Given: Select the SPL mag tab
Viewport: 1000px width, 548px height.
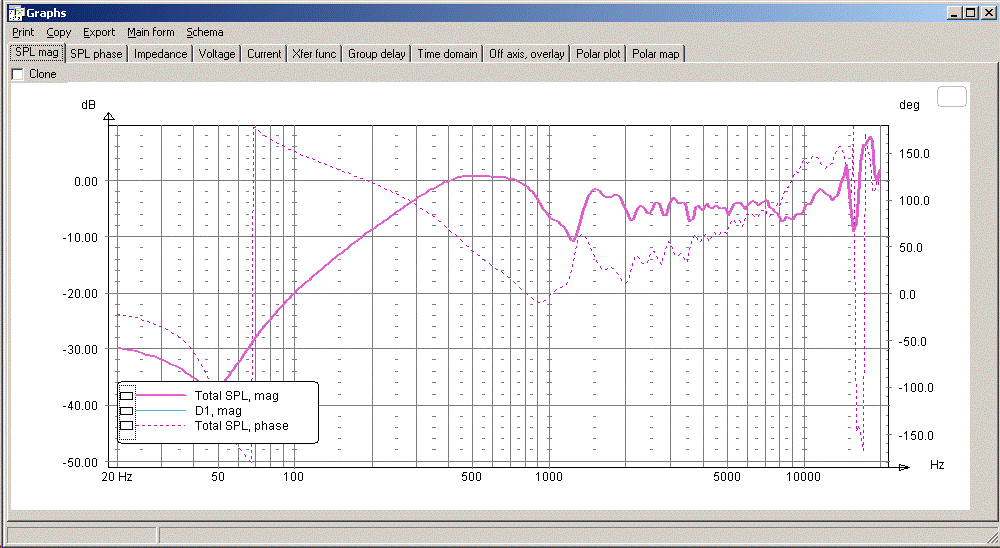Looking at the screenshot, I should (37, 53).
